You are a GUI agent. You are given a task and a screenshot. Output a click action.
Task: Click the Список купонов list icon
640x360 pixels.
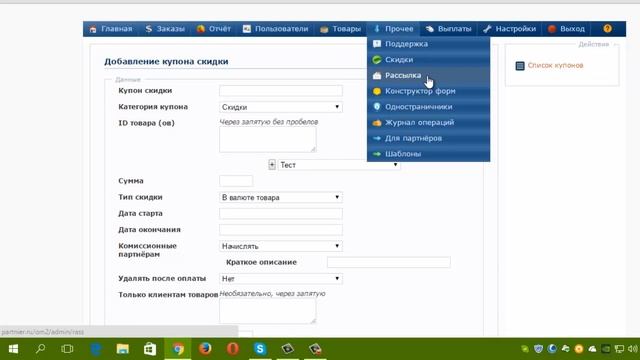(x=520, y=66)
